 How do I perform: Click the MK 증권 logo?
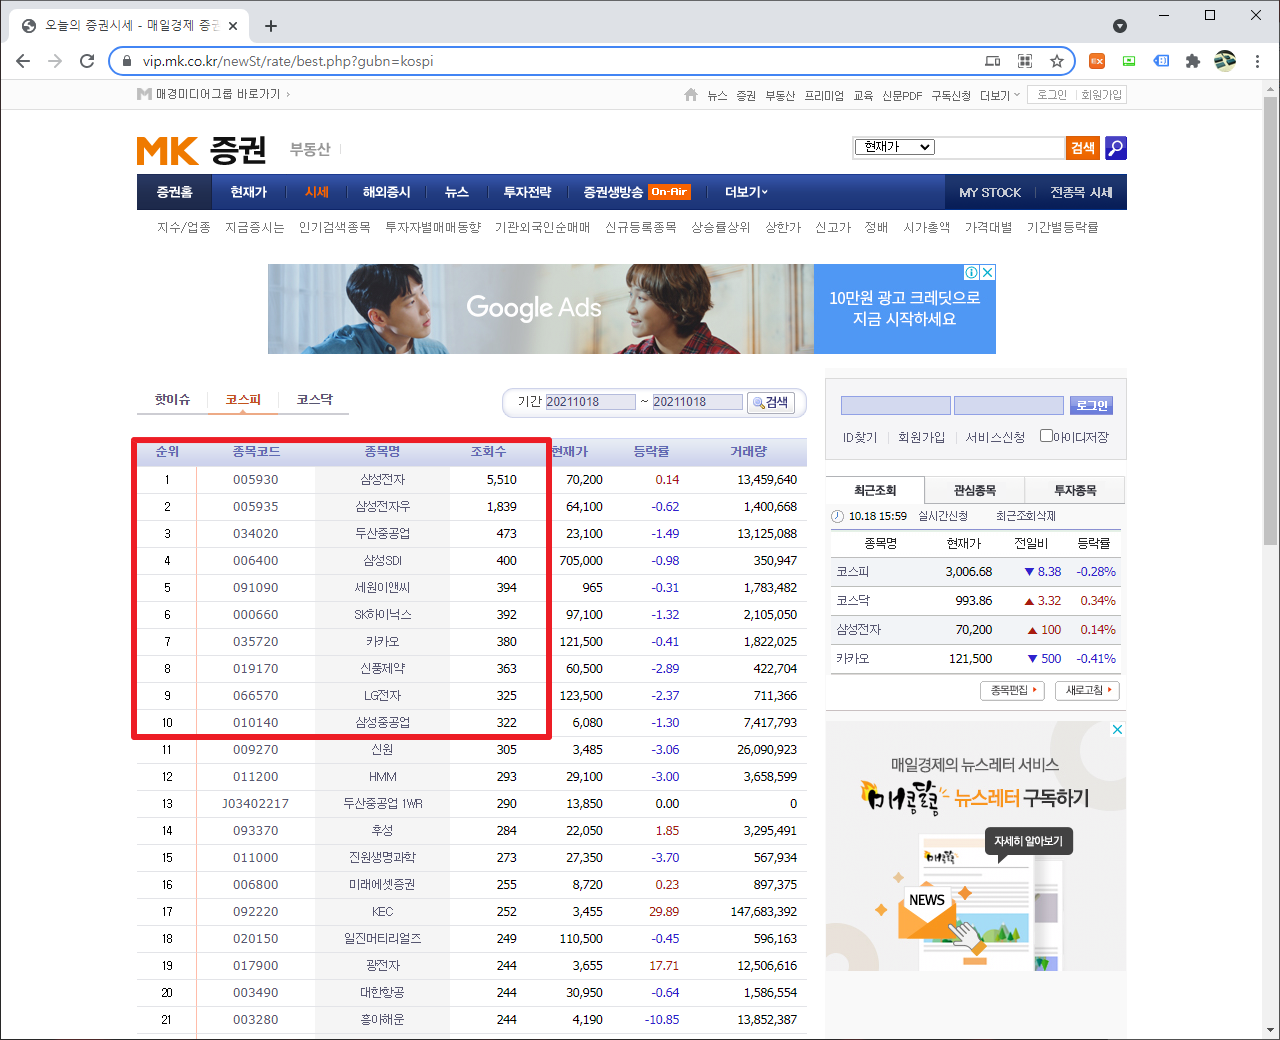point(202,150)
